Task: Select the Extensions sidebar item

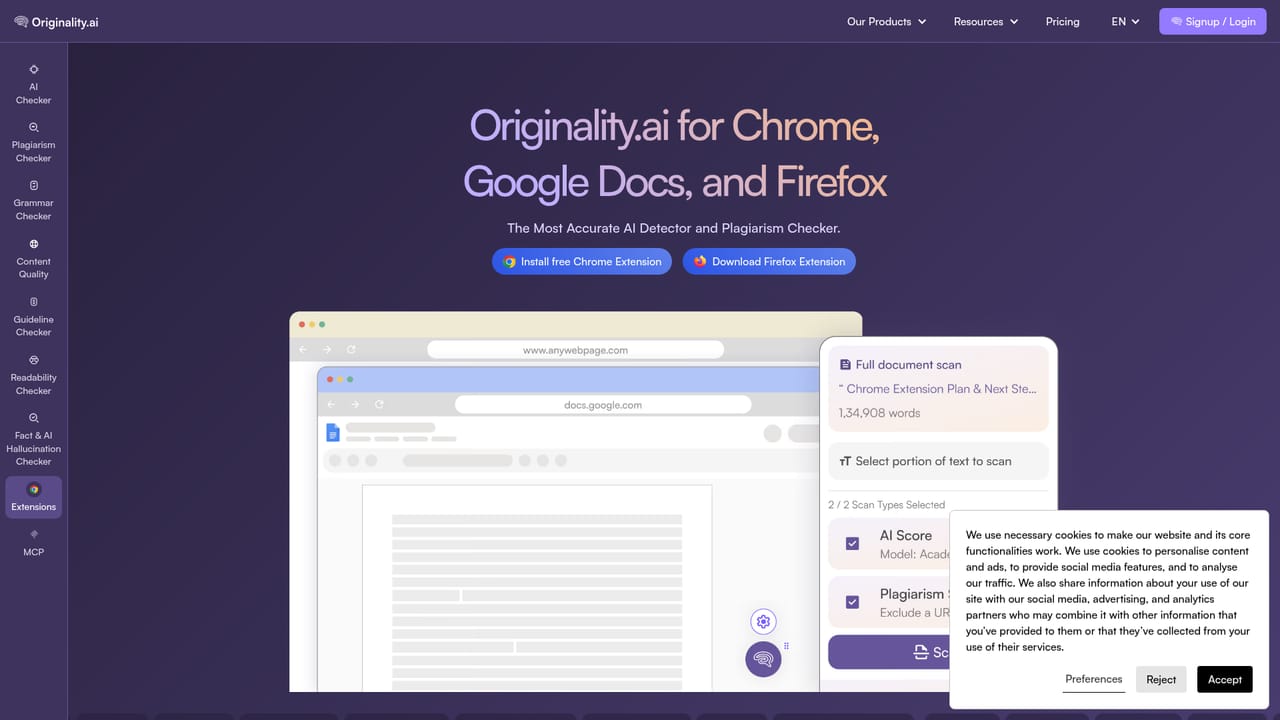Action: pyautogui.click(x=33, y=497)
